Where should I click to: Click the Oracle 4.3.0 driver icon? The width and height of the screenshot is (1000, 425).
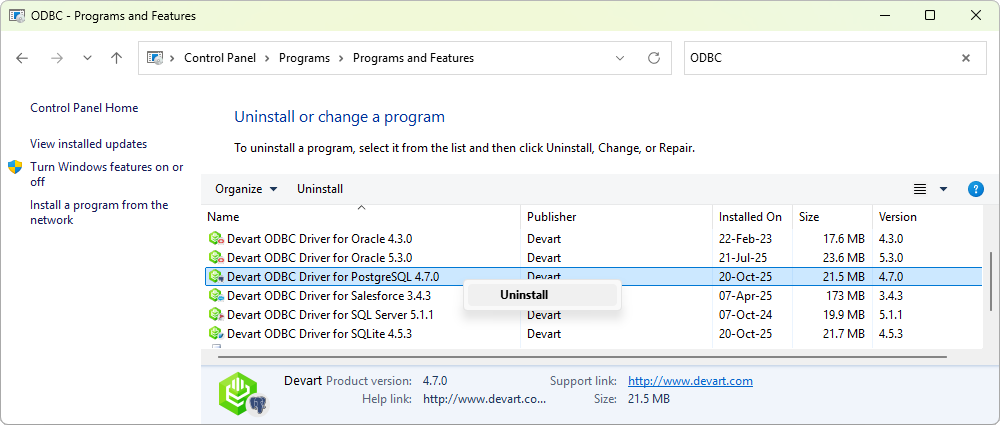pos(217,239)
